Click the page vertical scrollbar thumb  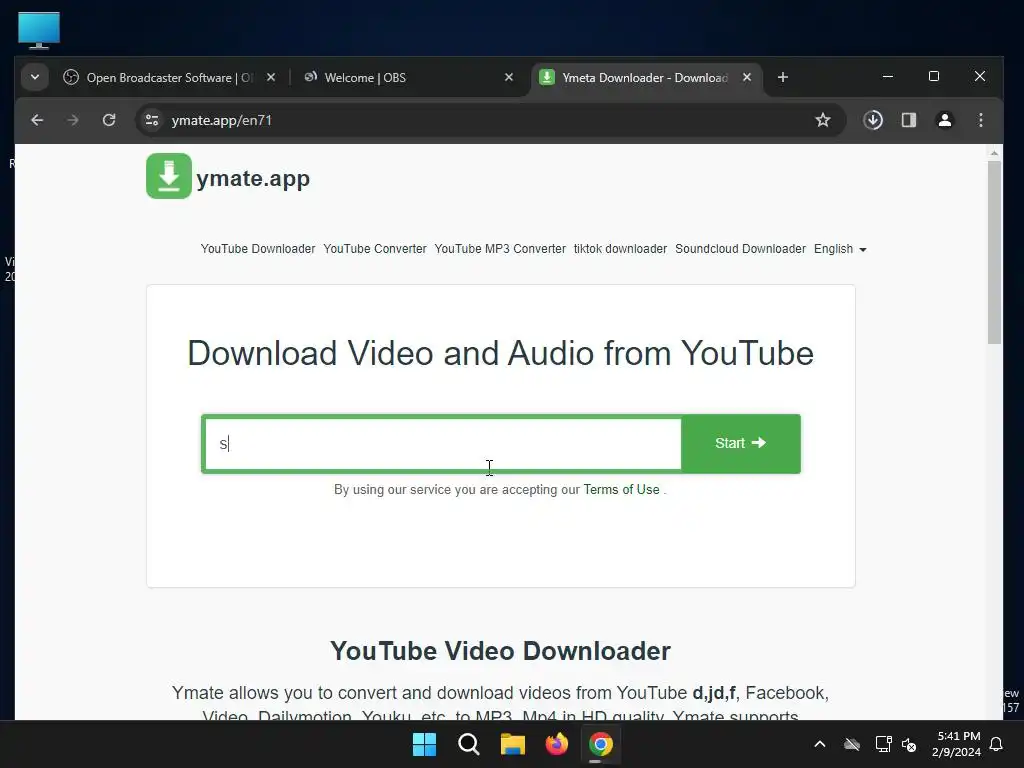tap(994, 252)
